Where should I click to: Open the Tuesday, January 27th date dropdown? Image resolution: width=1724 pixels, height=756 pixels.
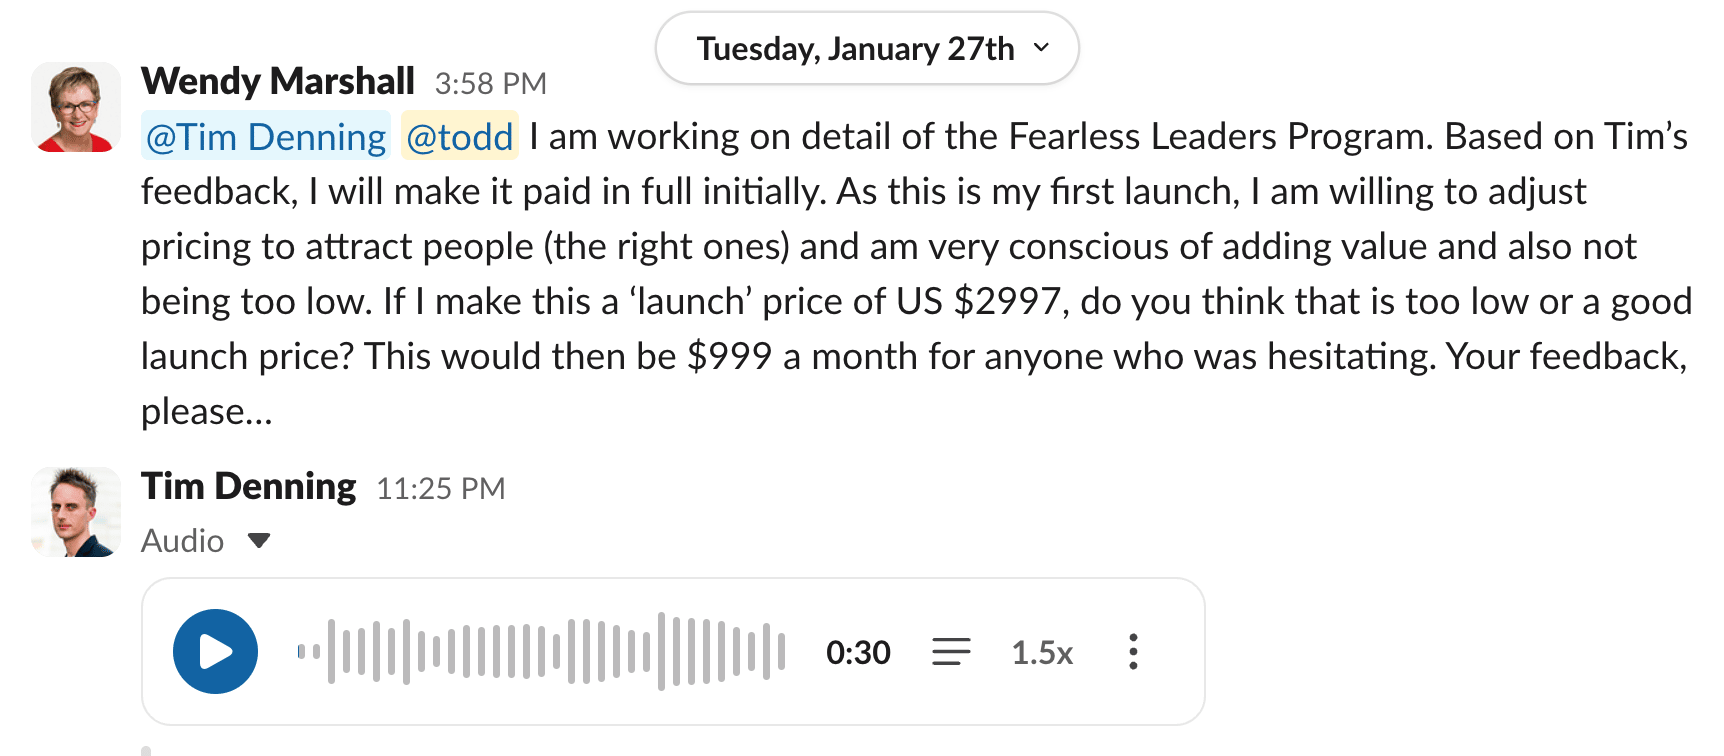[x=866, y=49]
